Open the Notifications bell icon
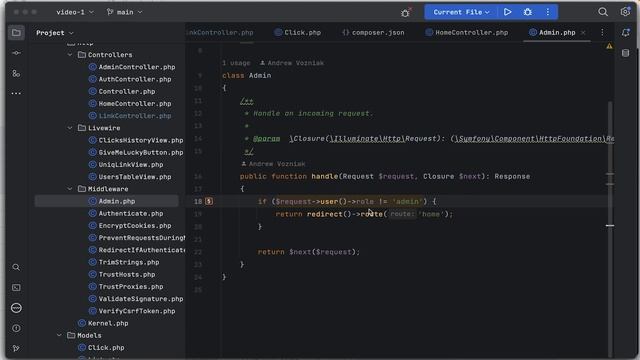 [x=625, y=33]
